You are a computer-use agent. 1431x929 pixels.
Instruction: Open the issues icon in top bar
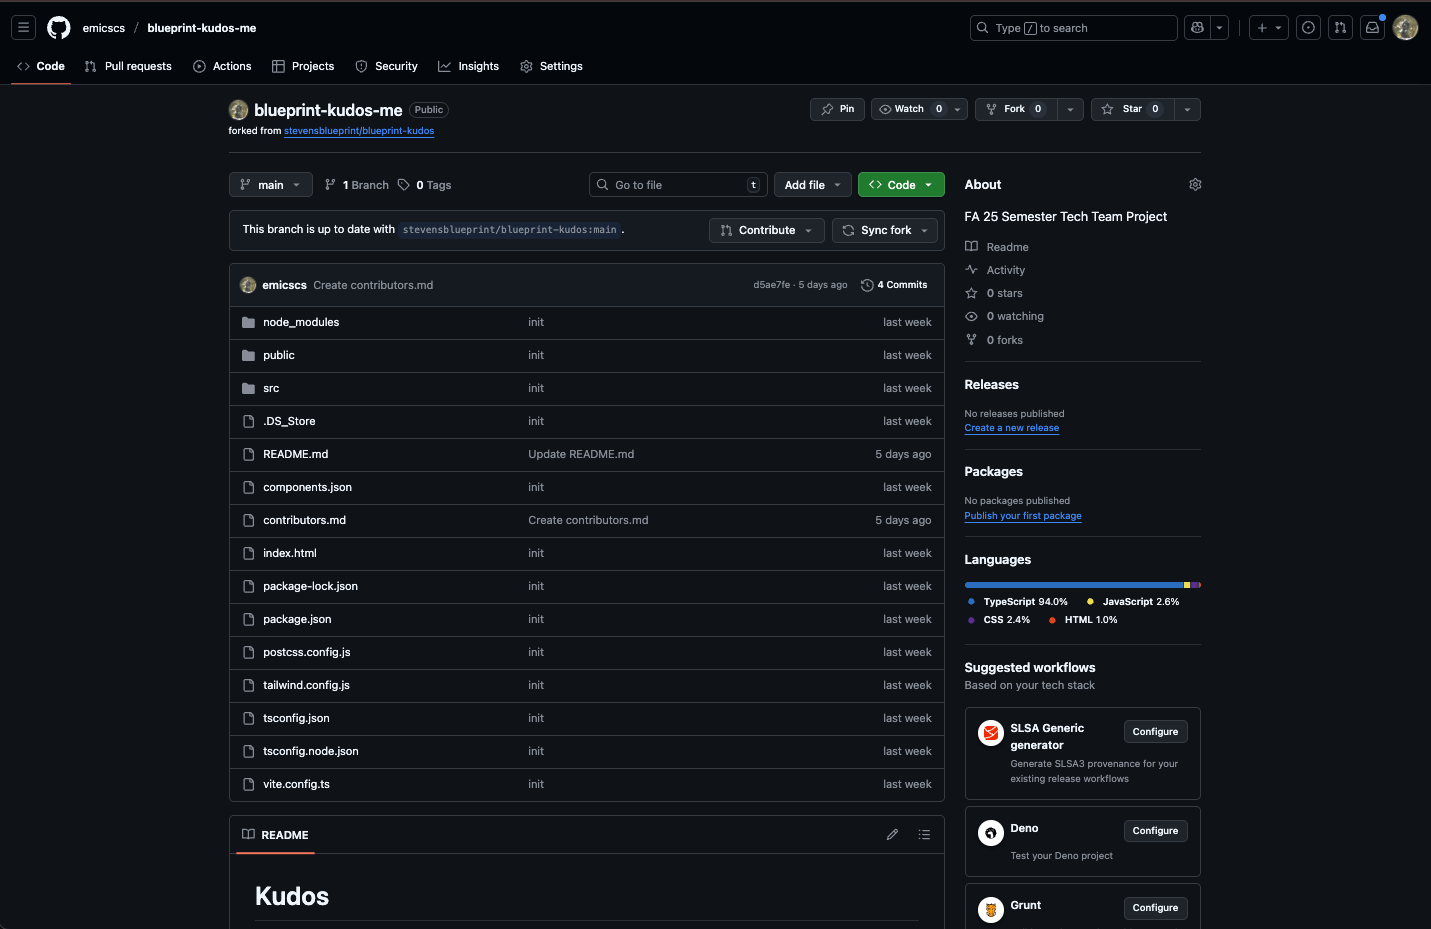pos(1308,28)
